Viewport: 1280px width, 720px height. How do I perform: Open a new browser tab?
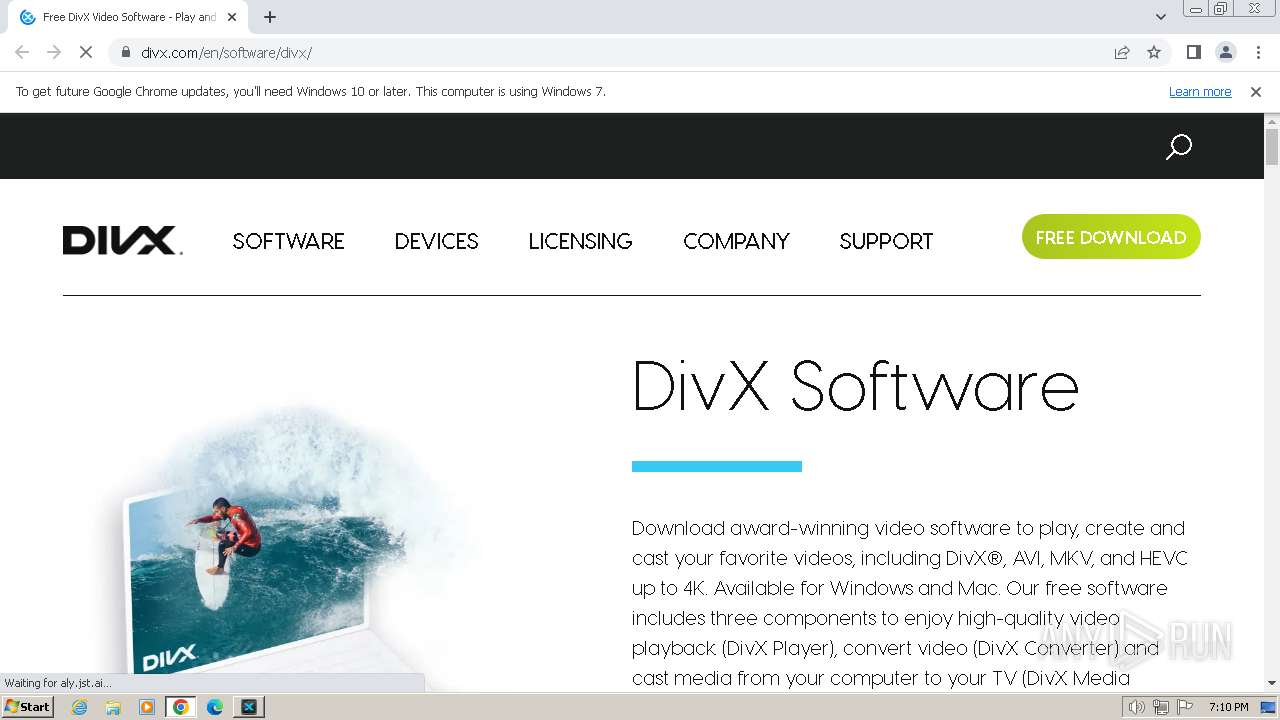[x=270, y=17]
